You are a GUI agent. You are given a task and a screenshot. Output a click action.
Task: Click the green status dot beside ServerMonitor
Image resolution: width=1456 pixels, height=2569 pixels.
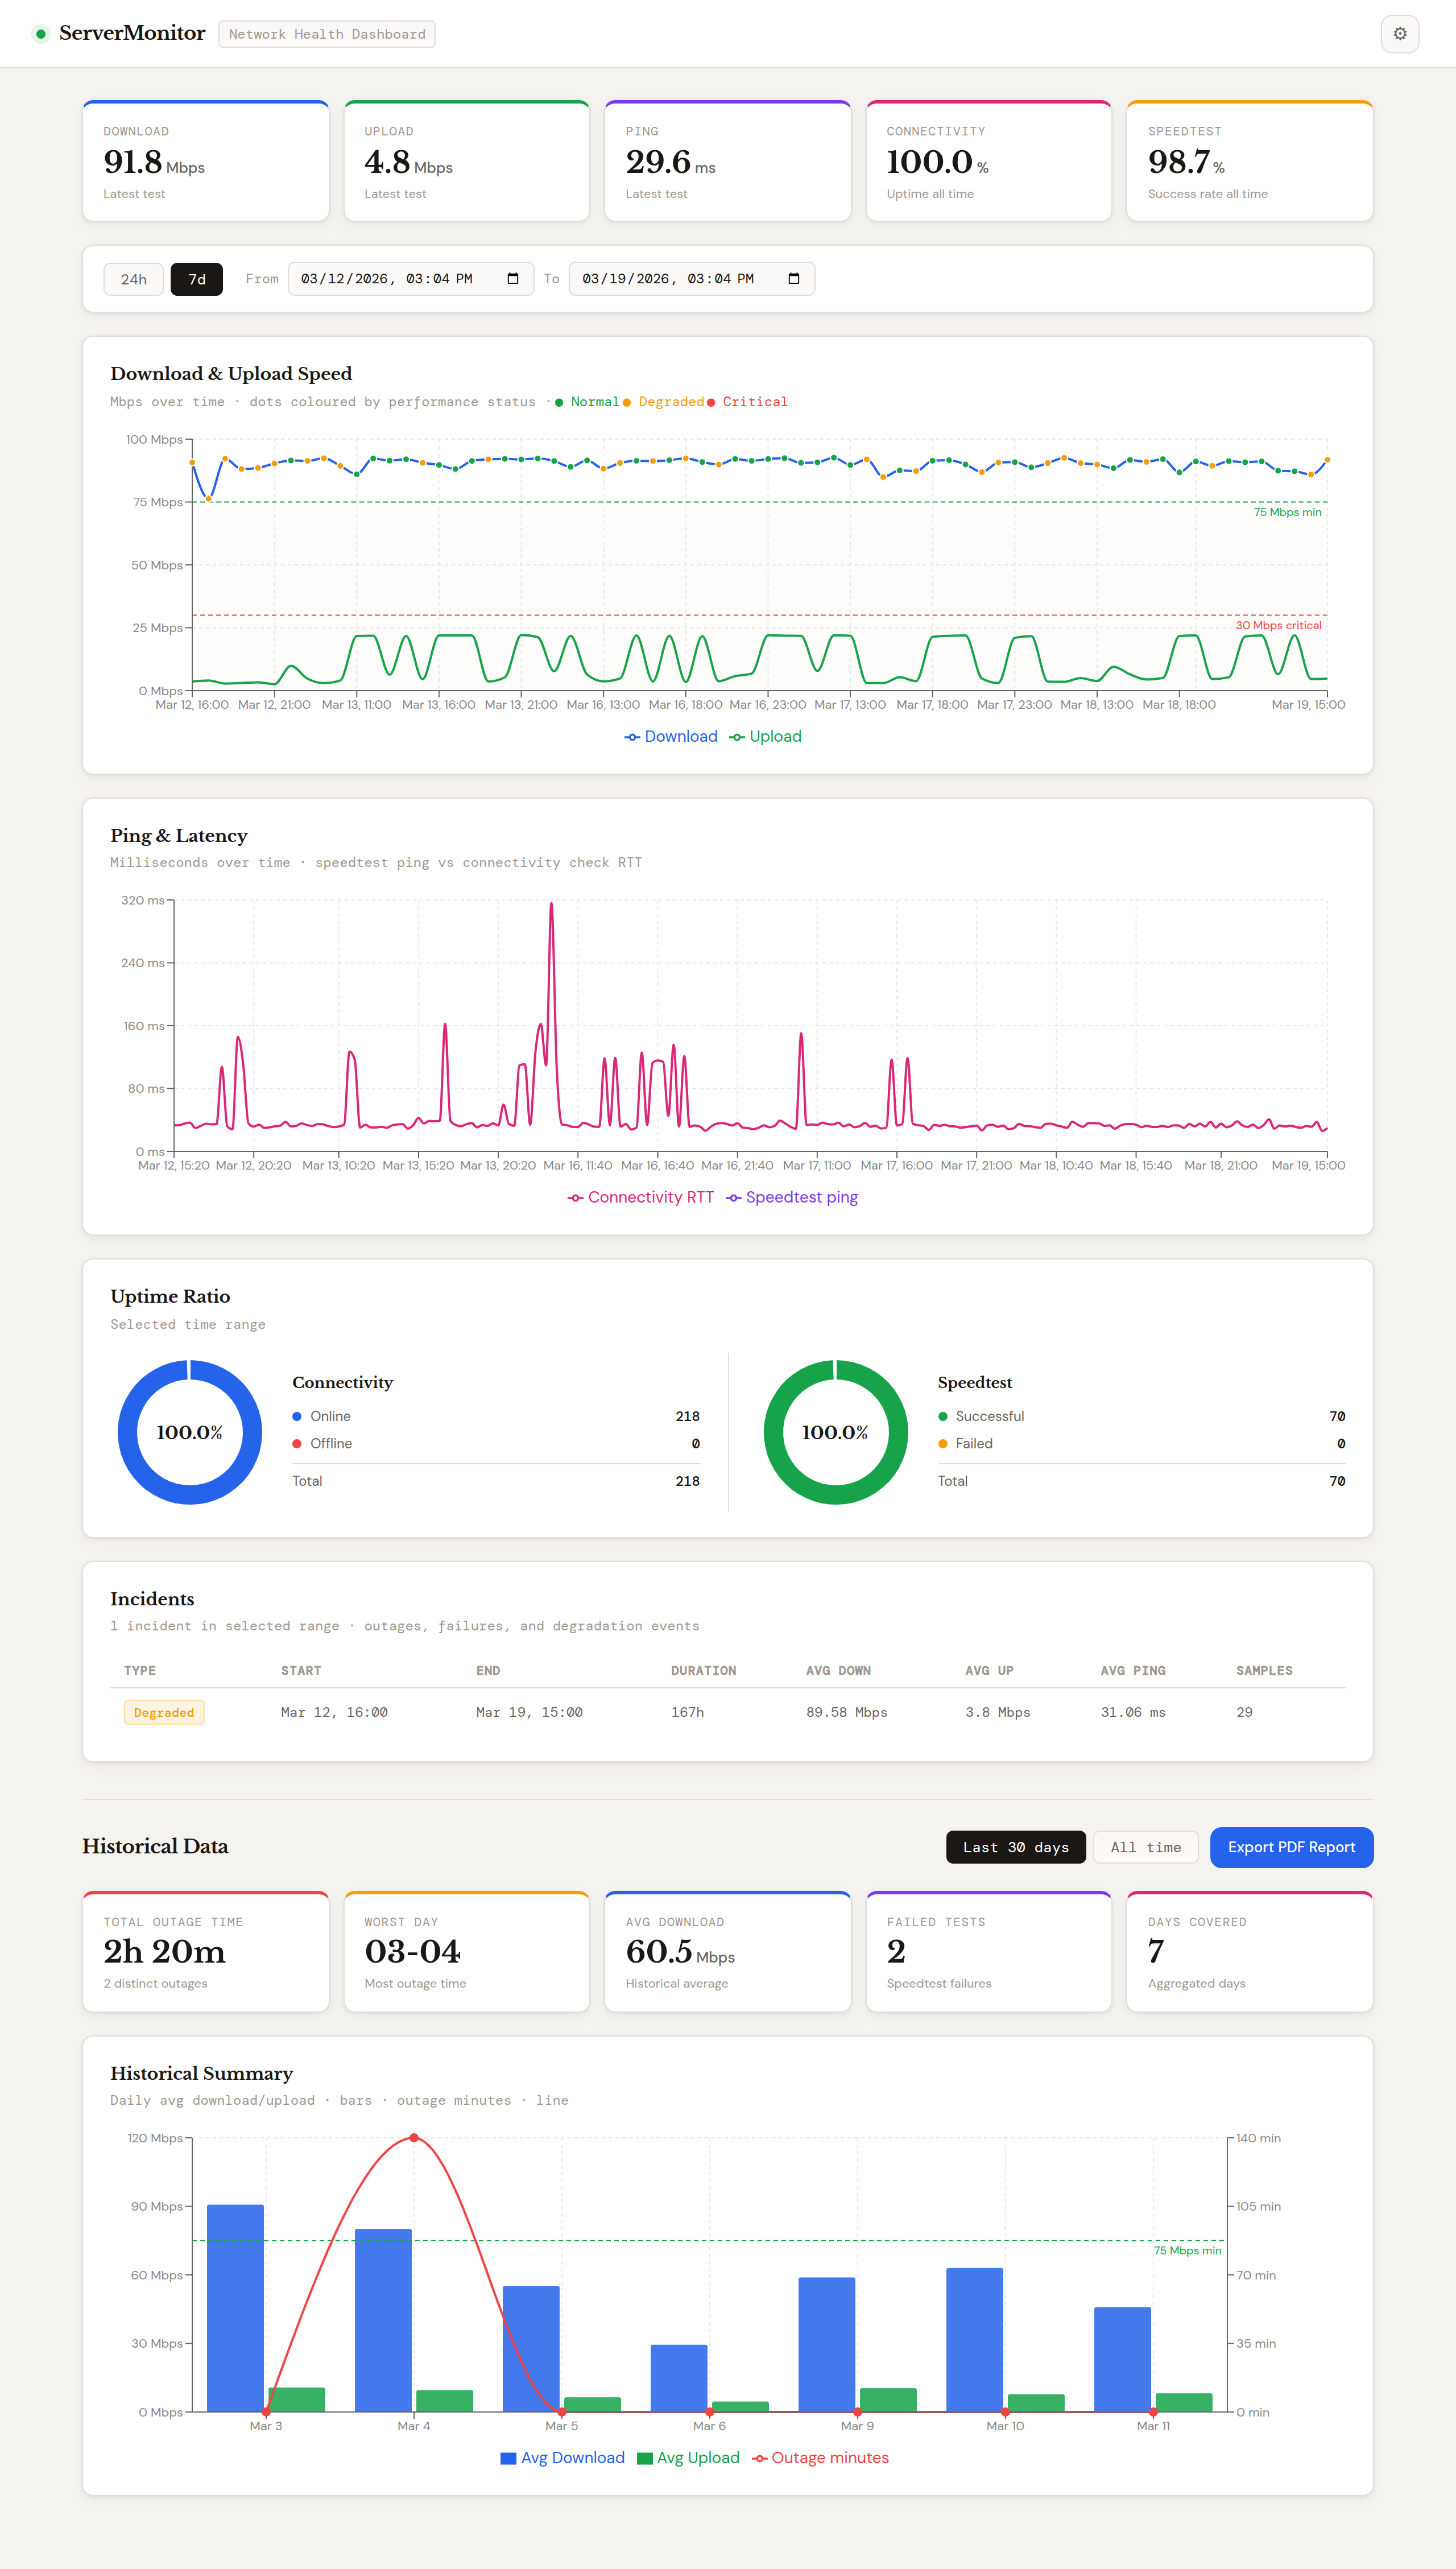[x=41, y=34]
